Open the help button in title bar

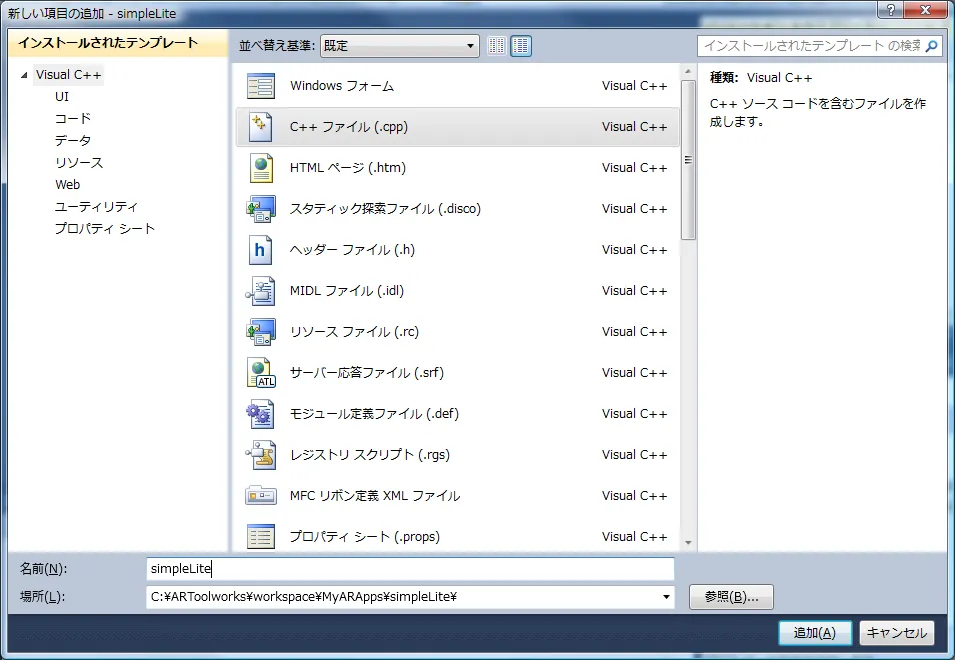point(890,10)
